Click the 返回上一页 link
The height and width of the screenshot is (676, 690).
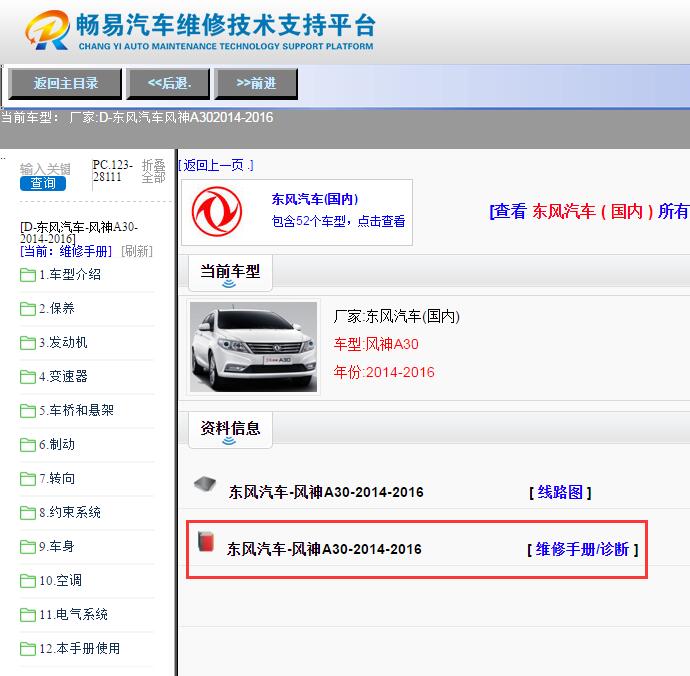point(216,165)
